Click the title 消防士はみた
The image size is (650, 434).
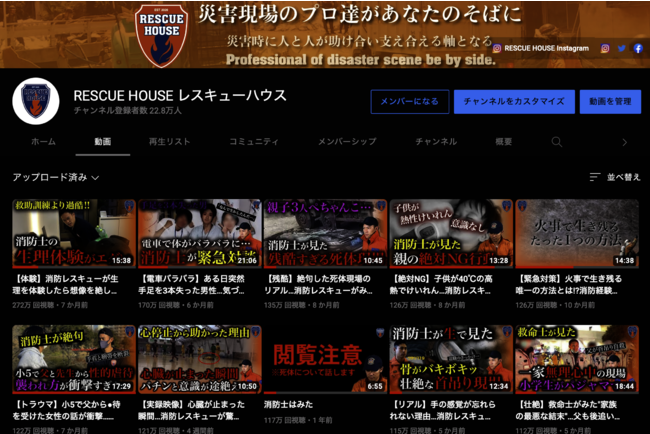click(x=289, y=404)
